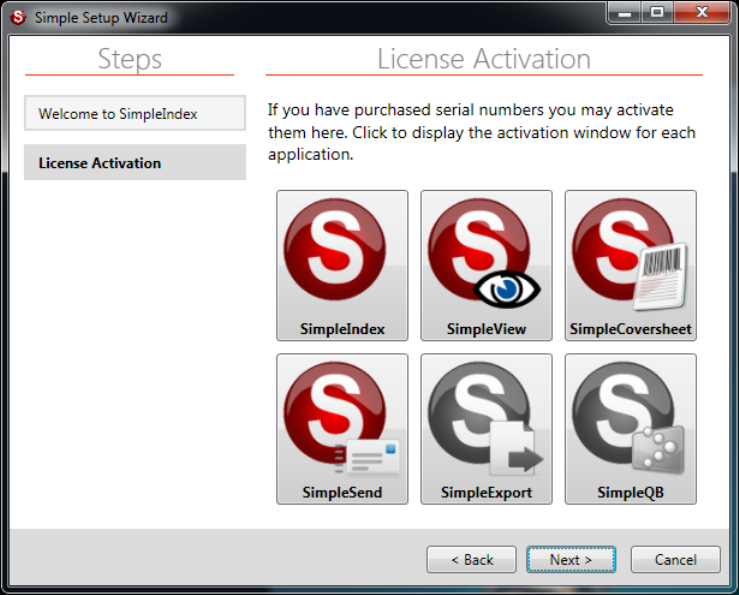Viewport: 739px width, 595px height.
Task: Click the Steps panel heading
Action: pyautogui.click(x=130, y=59)
